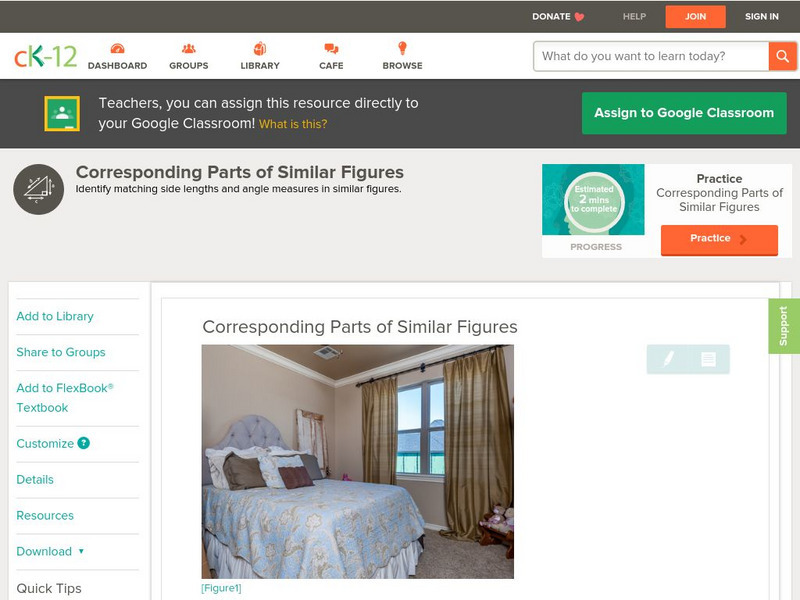Focus the 'What do you want to learn' search field

point(651,56)
